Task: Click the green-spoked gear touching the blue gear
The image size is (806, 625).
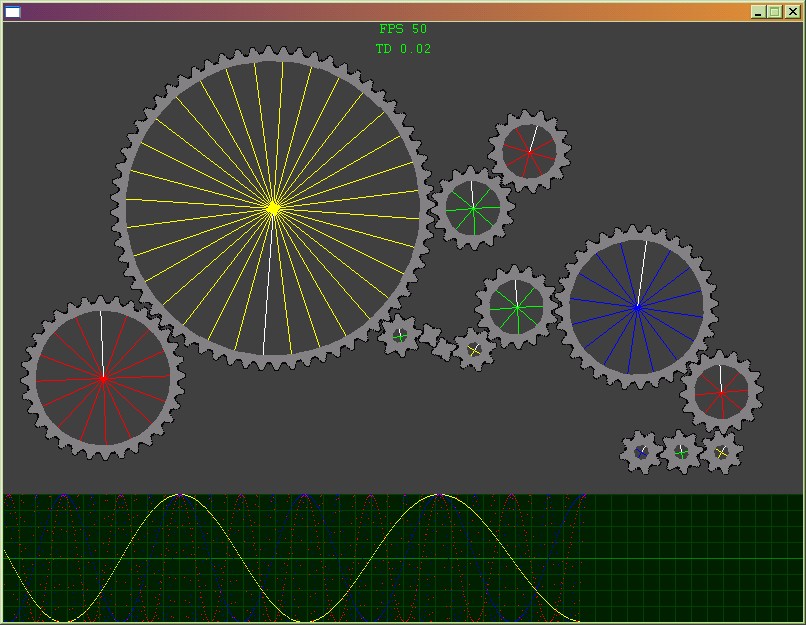Action: (x=517, y=307)
